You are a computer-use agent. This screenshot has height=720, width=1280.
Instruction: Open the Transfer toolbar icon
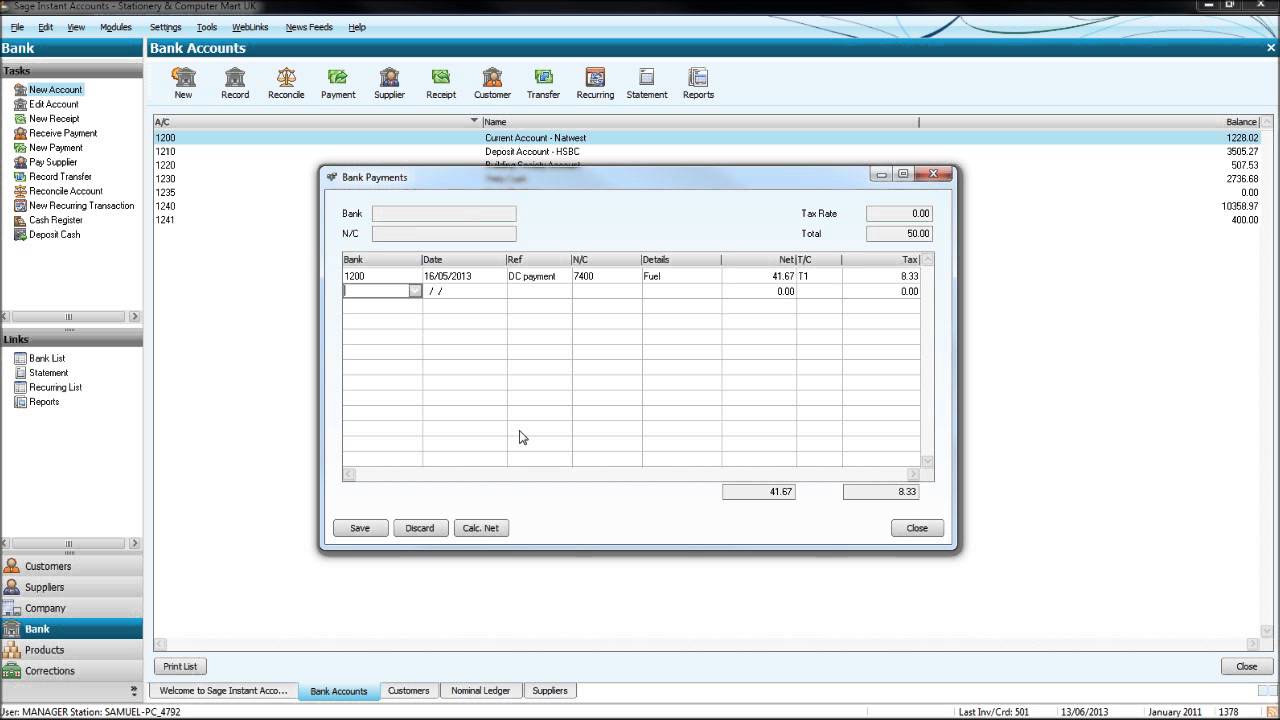tap(543, 83)
